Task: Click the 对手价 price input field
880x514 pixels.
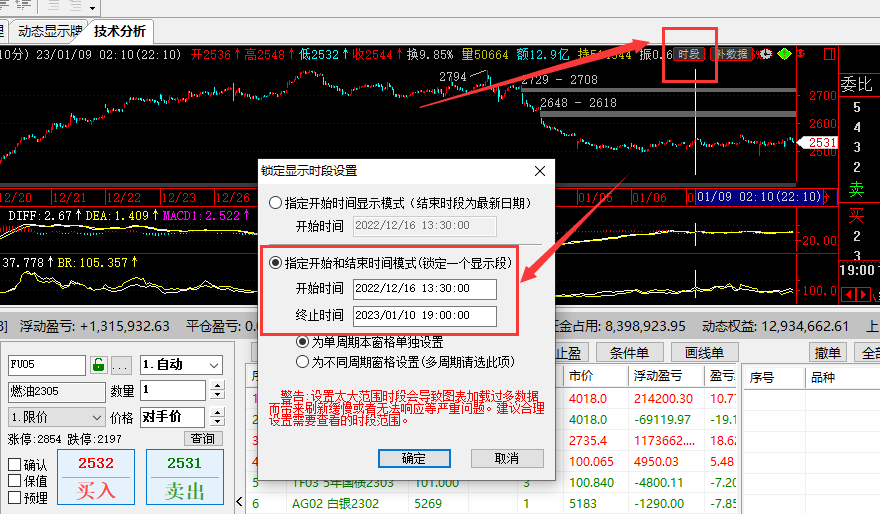Action: (172, 417)
